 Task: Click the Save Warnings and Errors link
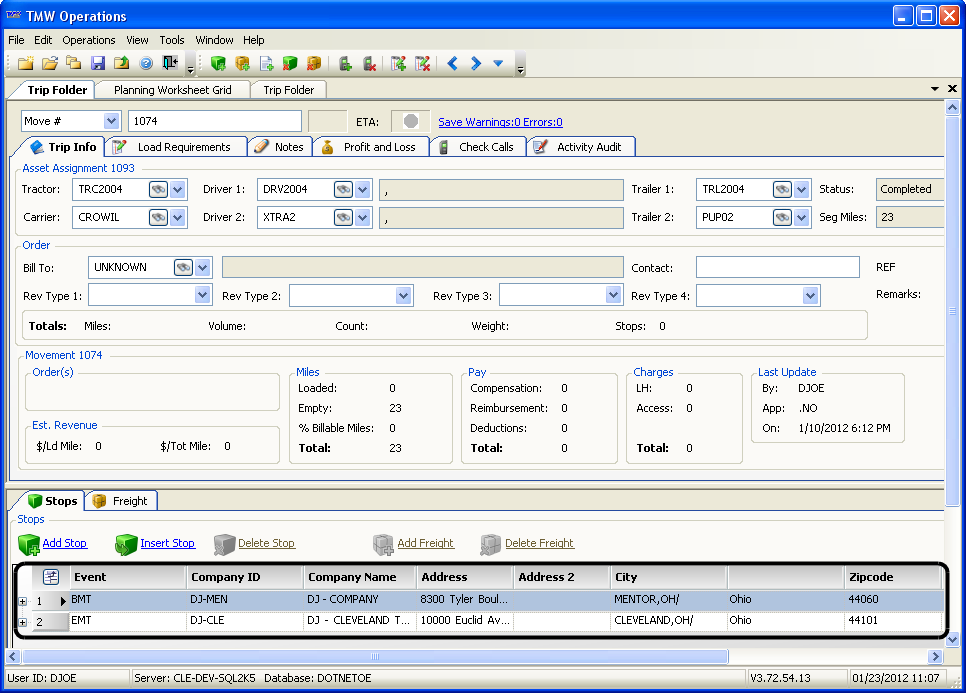point(500,122)
